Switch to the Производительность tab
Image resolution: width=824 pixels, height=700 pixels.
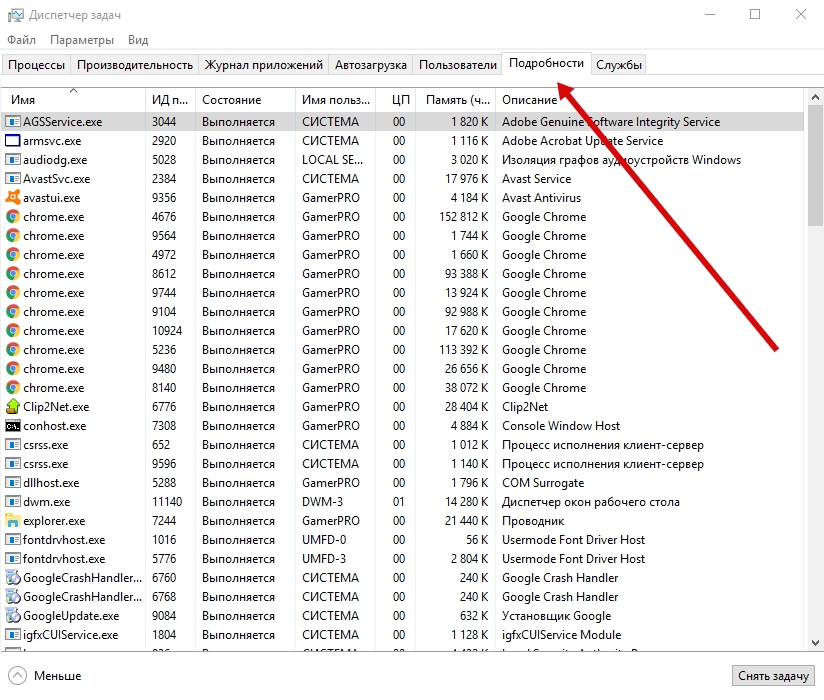pos(135,65)
